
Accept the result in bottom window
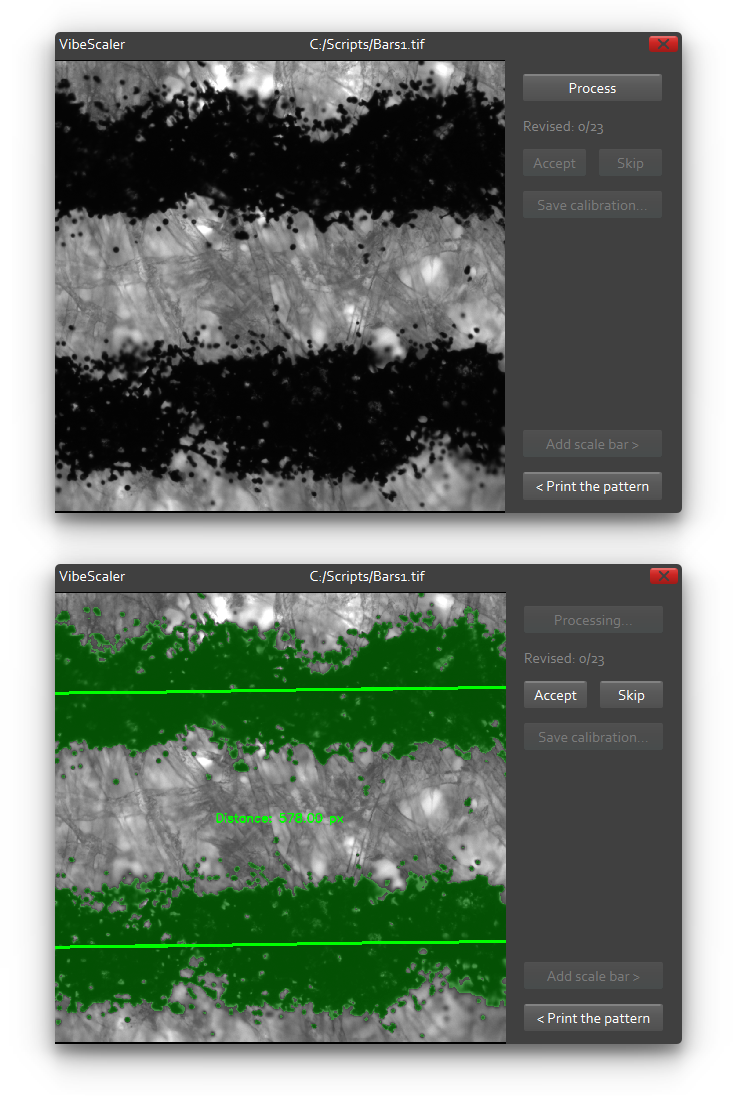tap(555, 695)
